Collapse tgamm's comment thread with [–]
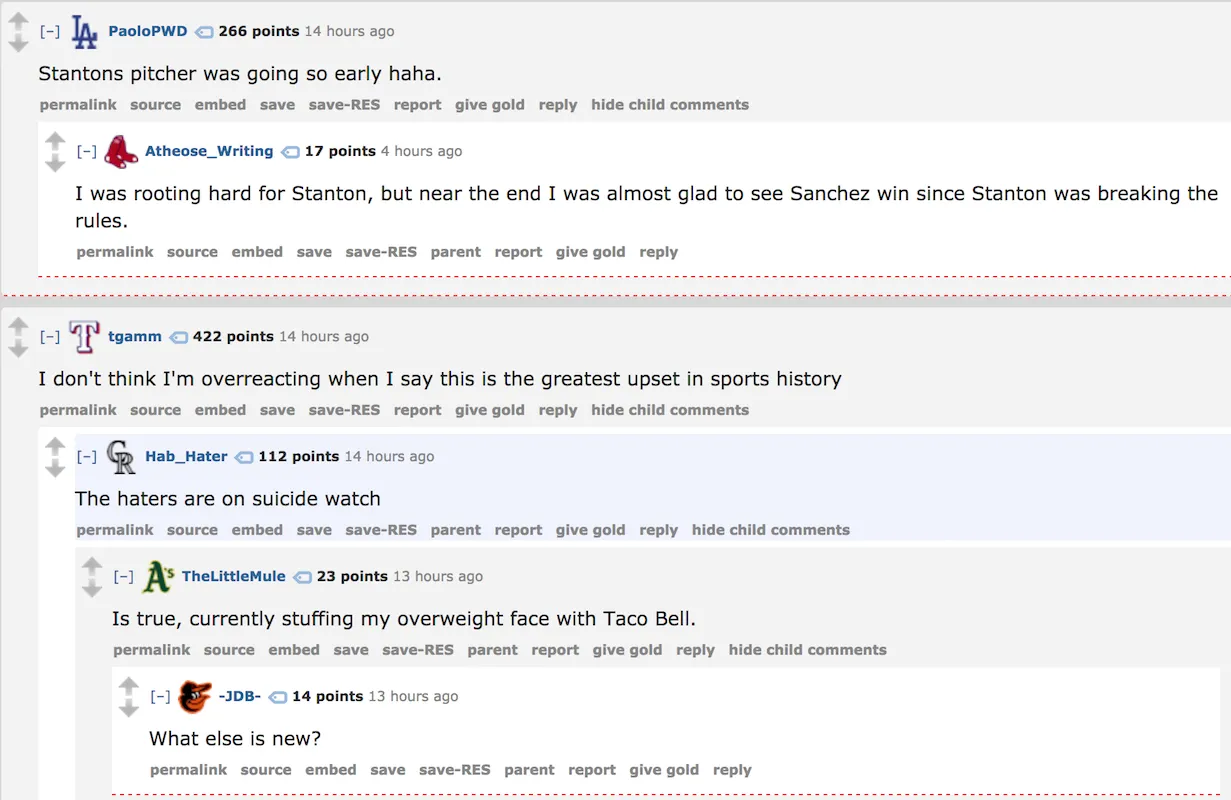Image resolution: width=1231 pixels, height=800 pixels. tap(50, 337)
